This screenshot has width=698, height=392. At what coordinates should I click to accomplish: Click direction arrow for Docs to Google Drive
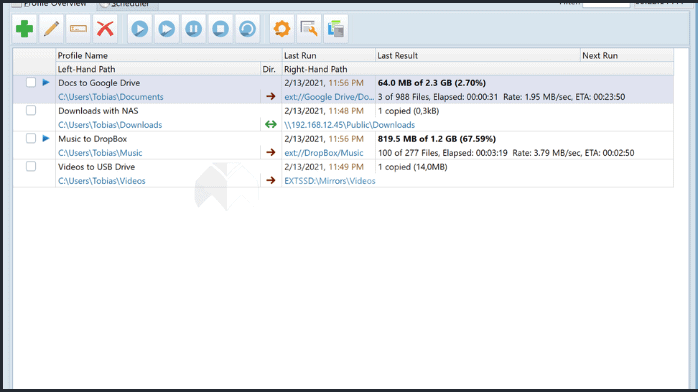(271, 97)
